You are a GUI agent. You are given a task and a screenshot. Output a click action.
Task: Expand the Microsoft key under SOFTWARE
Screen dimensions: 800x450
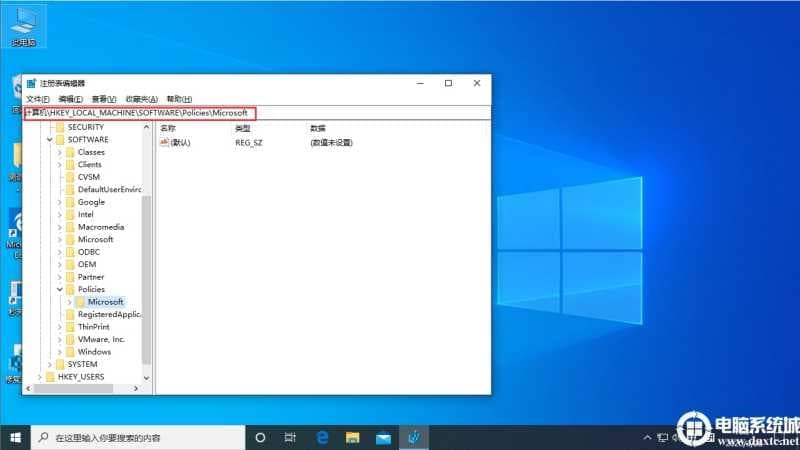(x=60, y=240)
